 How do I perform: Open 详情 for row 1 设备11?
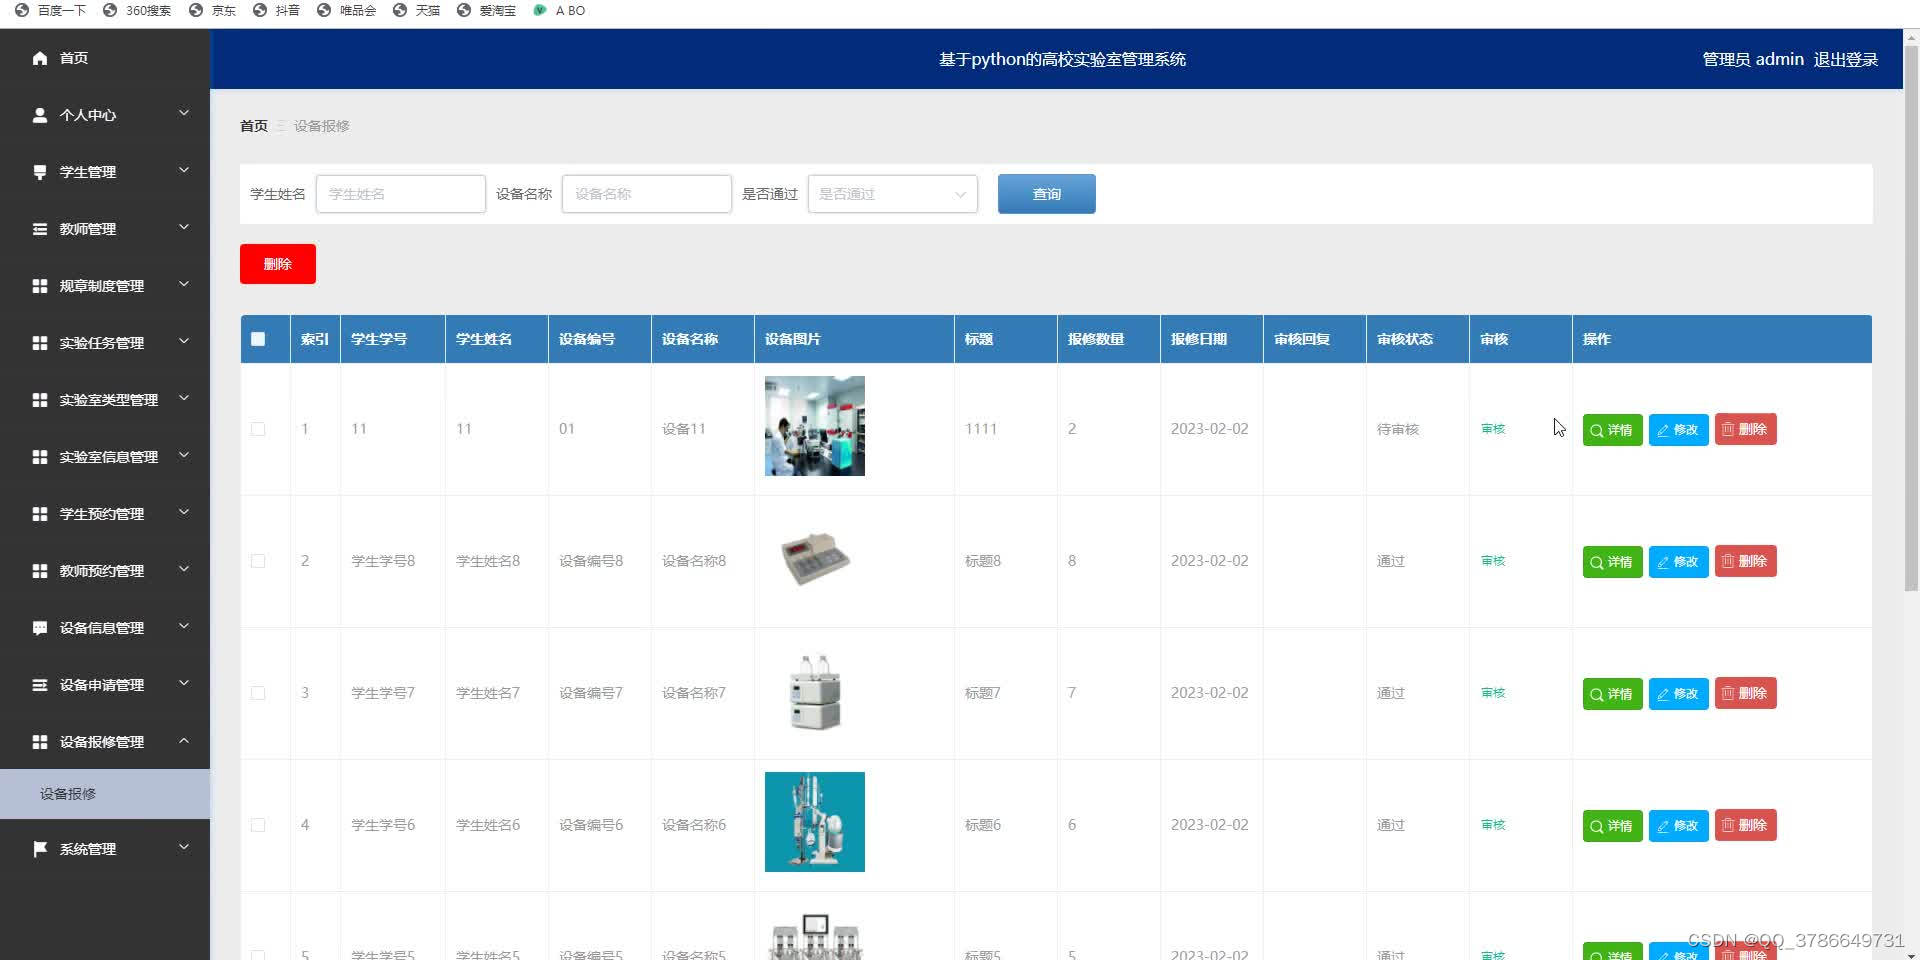point(1612,430)
